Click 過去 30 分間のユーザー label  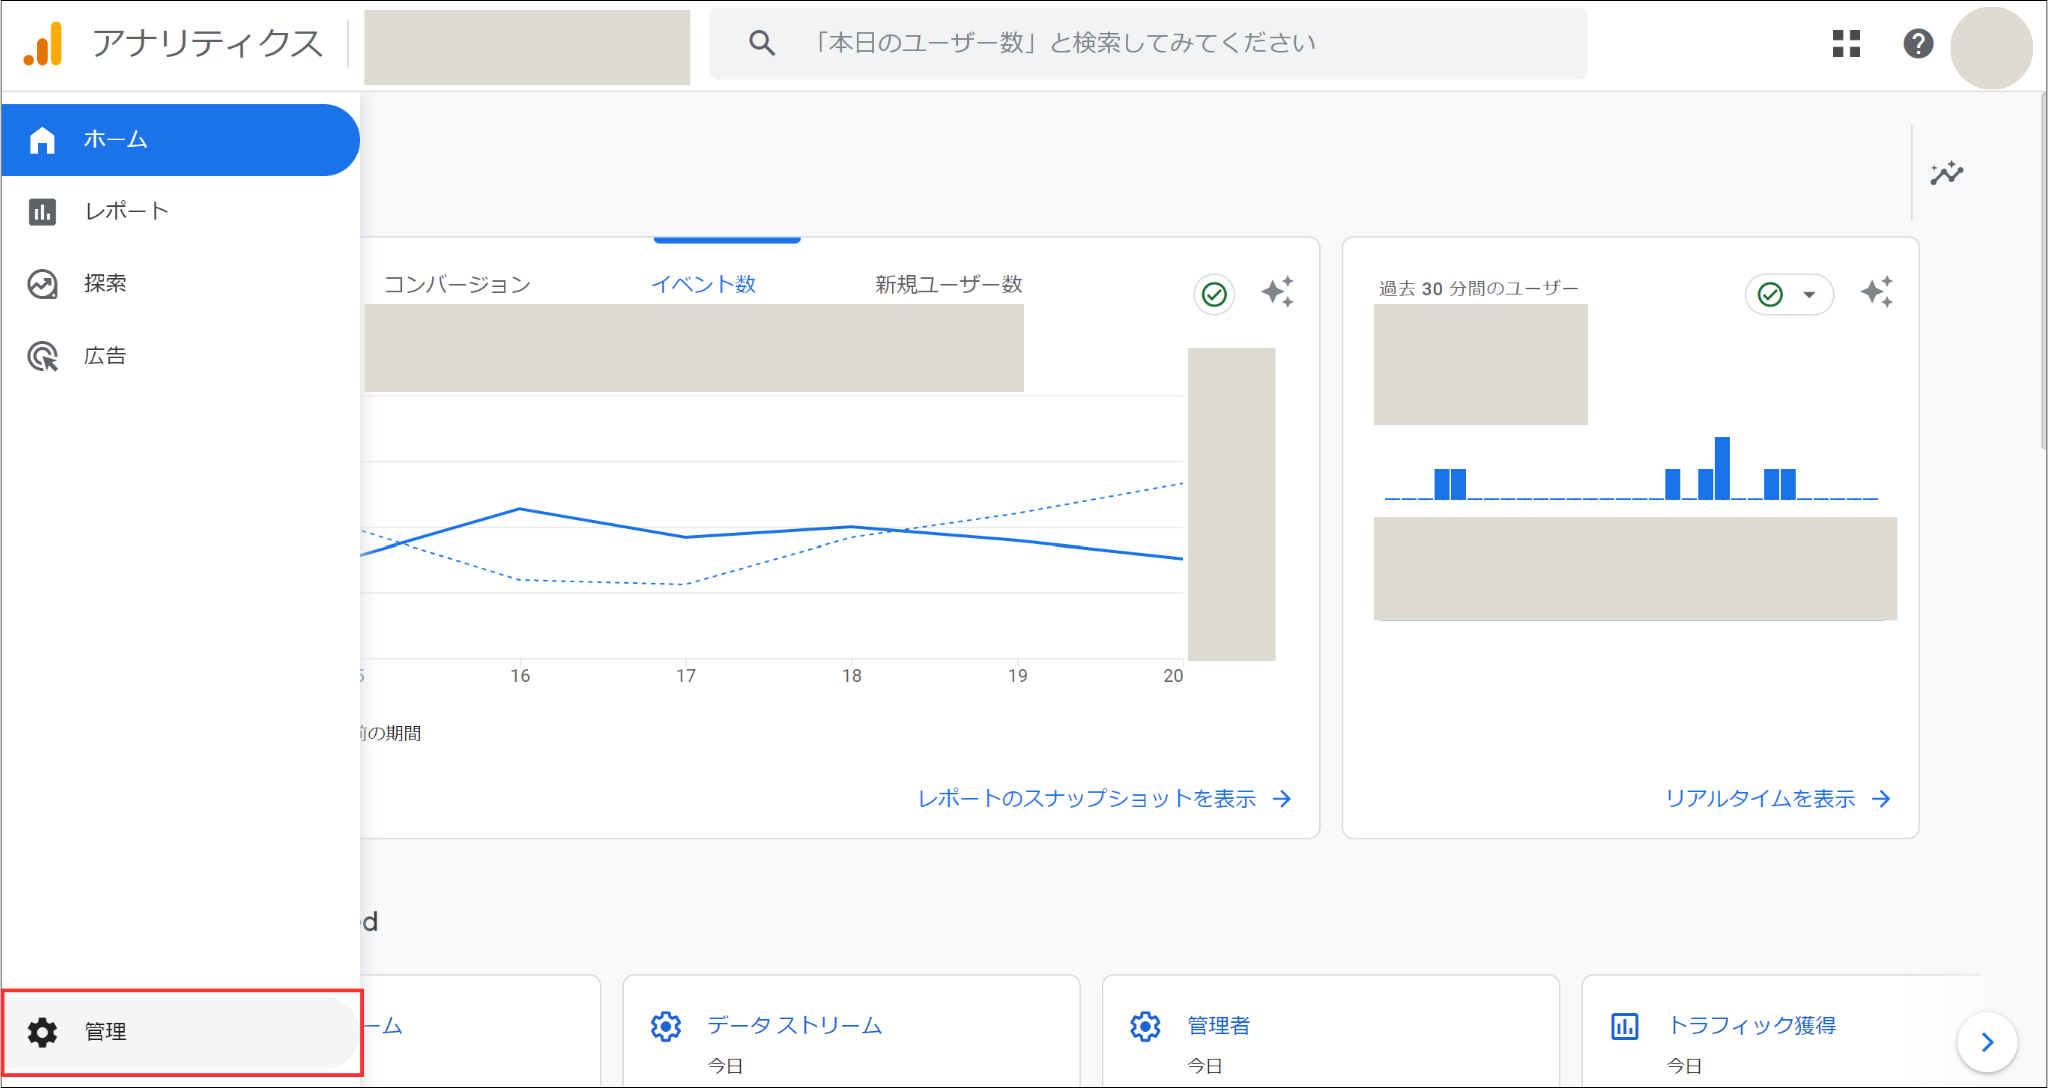pos(1479,288)
